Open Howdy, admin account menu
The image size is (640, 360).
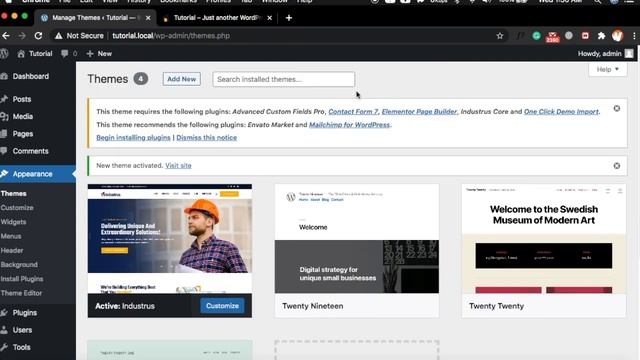point(605,53)
